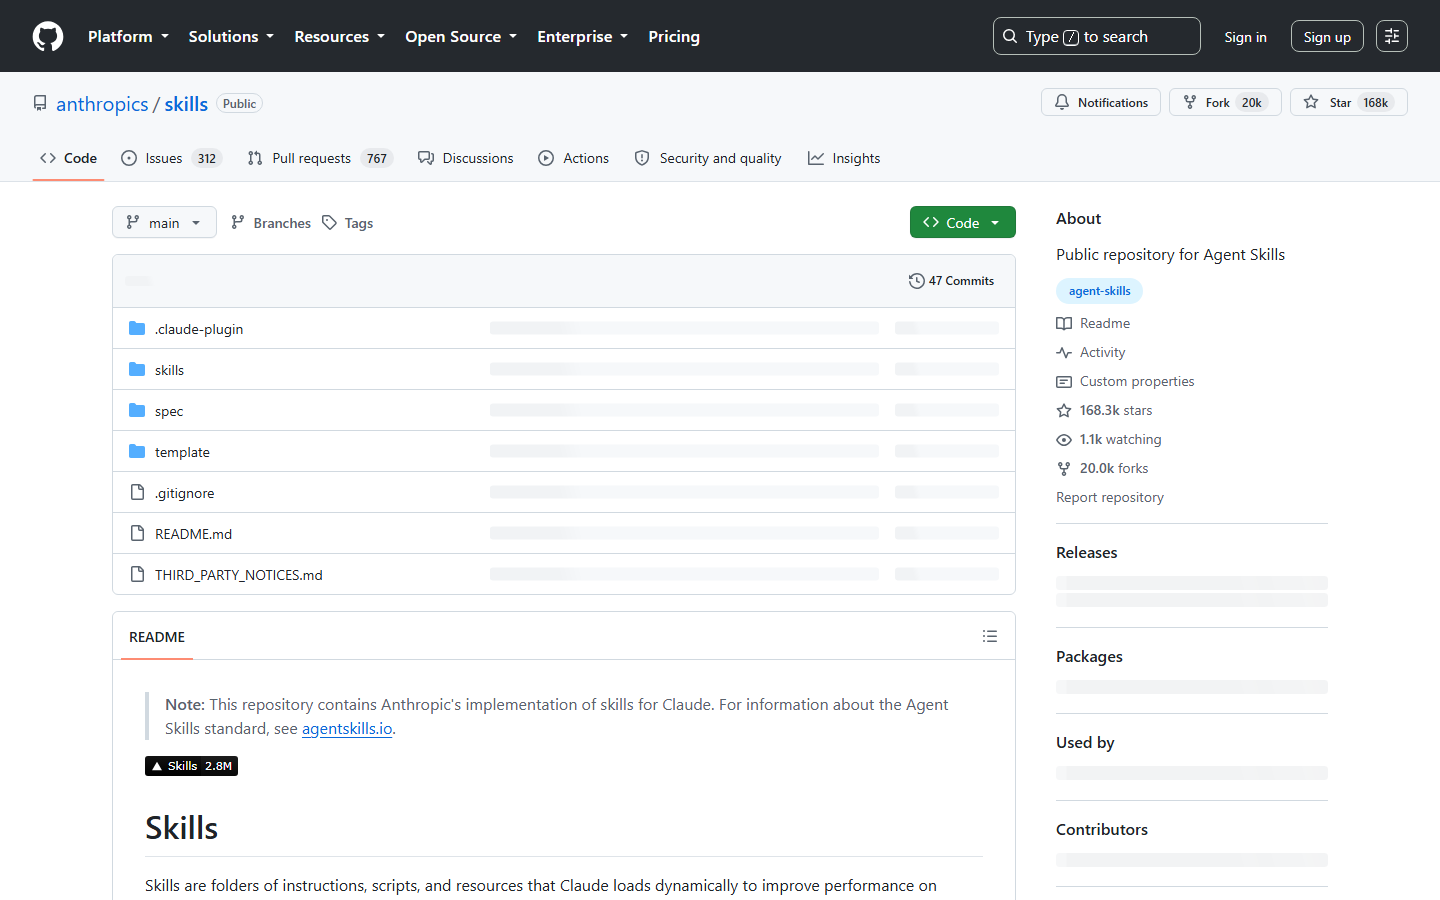The image size is (1440, 900).
Task: Click the Custom properties icon
Action: pos(1064,381)
